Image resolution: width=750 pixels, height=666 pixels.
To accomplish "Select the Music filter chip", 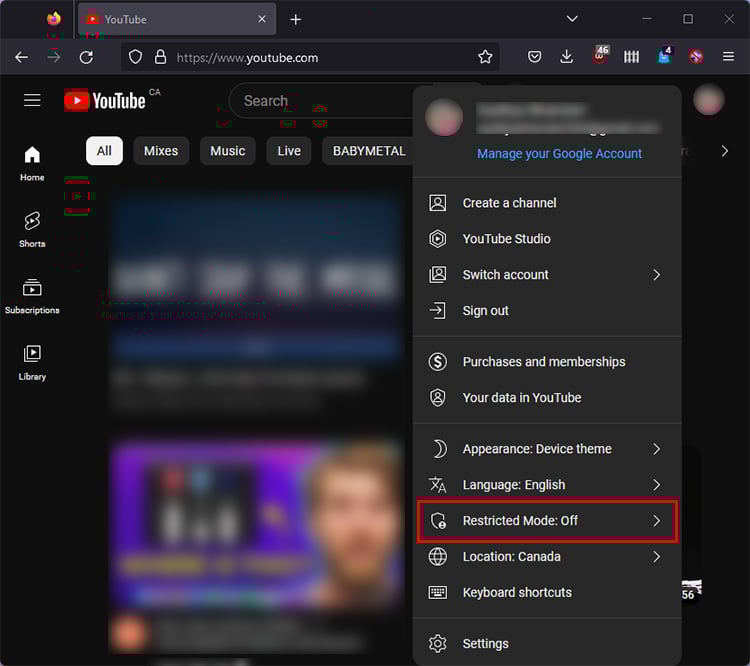I will tap(228, 151).
